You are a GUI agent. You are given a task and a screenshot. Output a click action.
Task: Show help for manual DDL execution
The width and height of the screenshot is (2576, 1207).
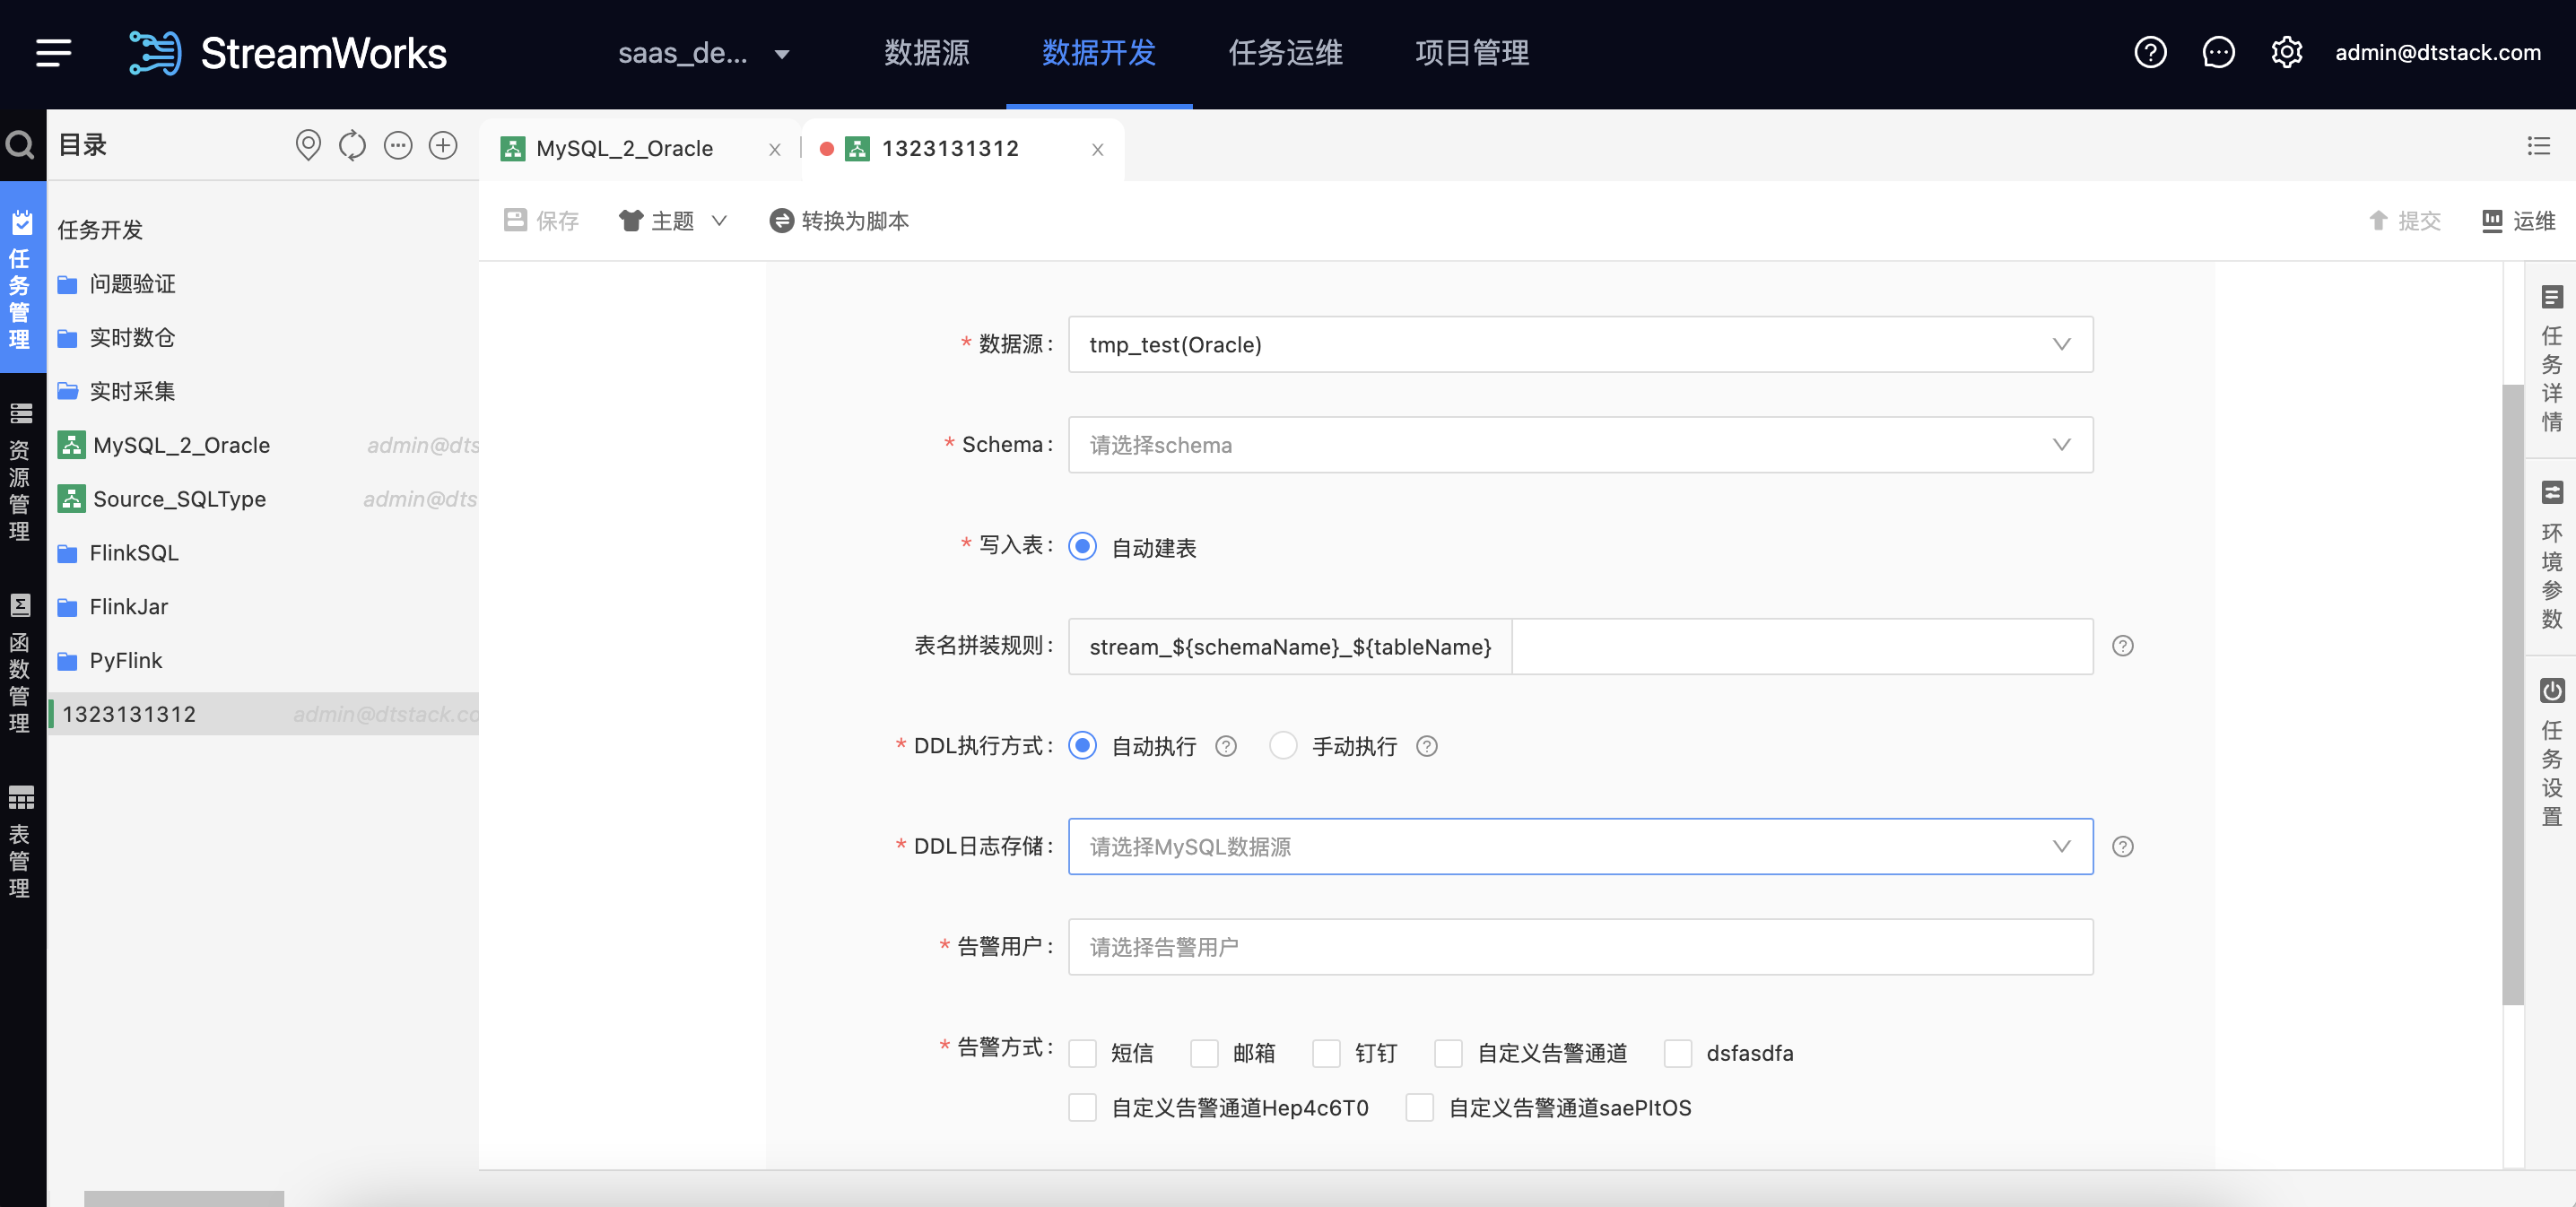click(x=1426, y=746)
